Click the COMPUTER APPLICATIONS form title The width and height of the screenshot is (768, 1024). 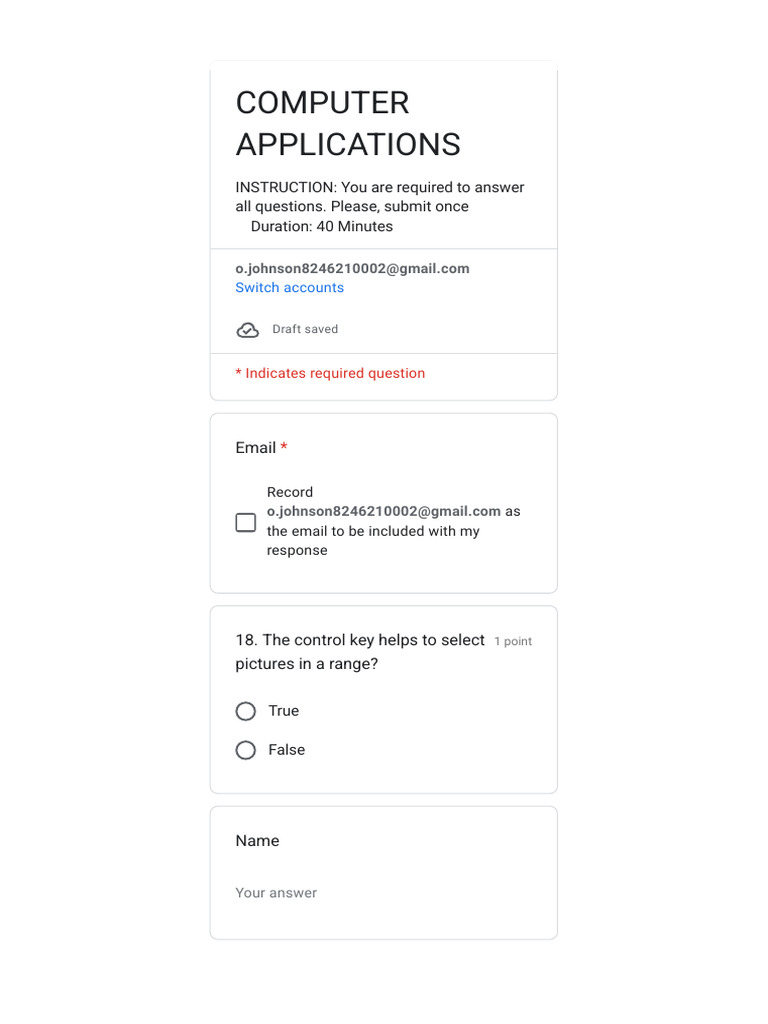(348, 123)
